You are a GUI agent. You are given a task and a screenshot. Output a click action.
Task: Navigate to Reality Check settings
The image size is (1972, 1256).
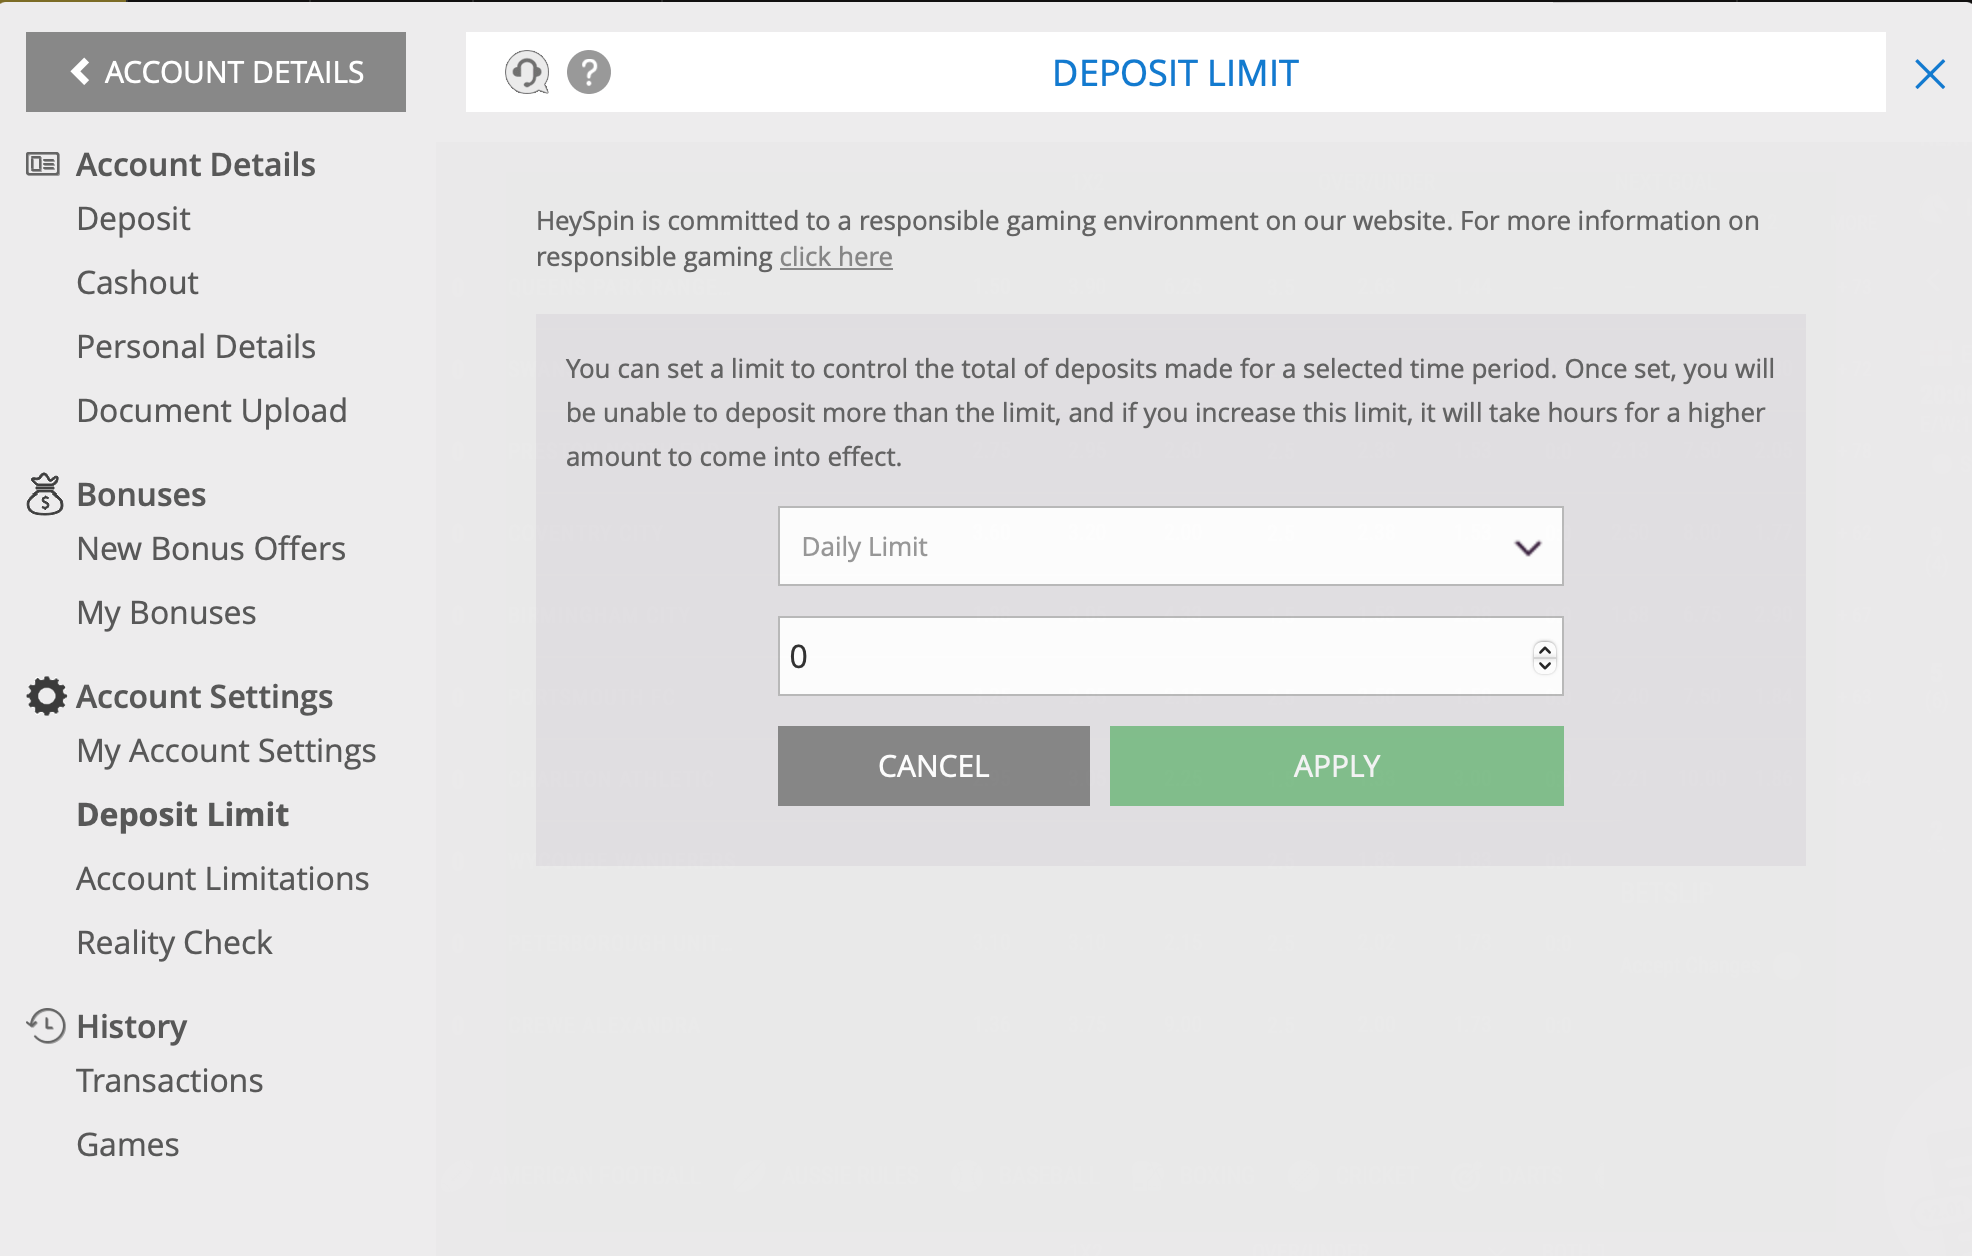pos(175,940)
